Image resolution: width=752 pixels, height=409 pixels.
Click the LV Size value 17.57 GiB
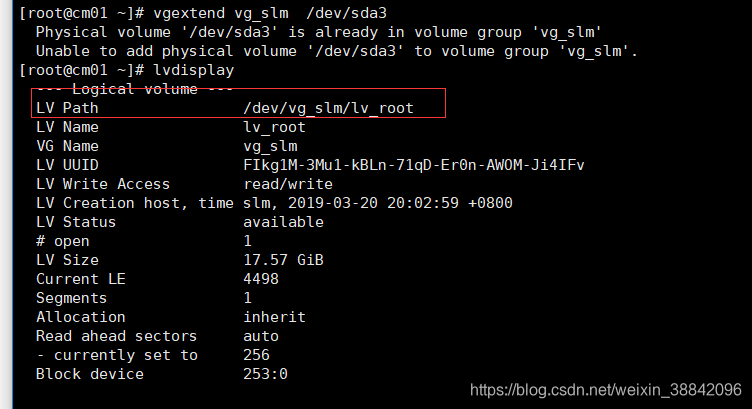[x=283, y=260]
